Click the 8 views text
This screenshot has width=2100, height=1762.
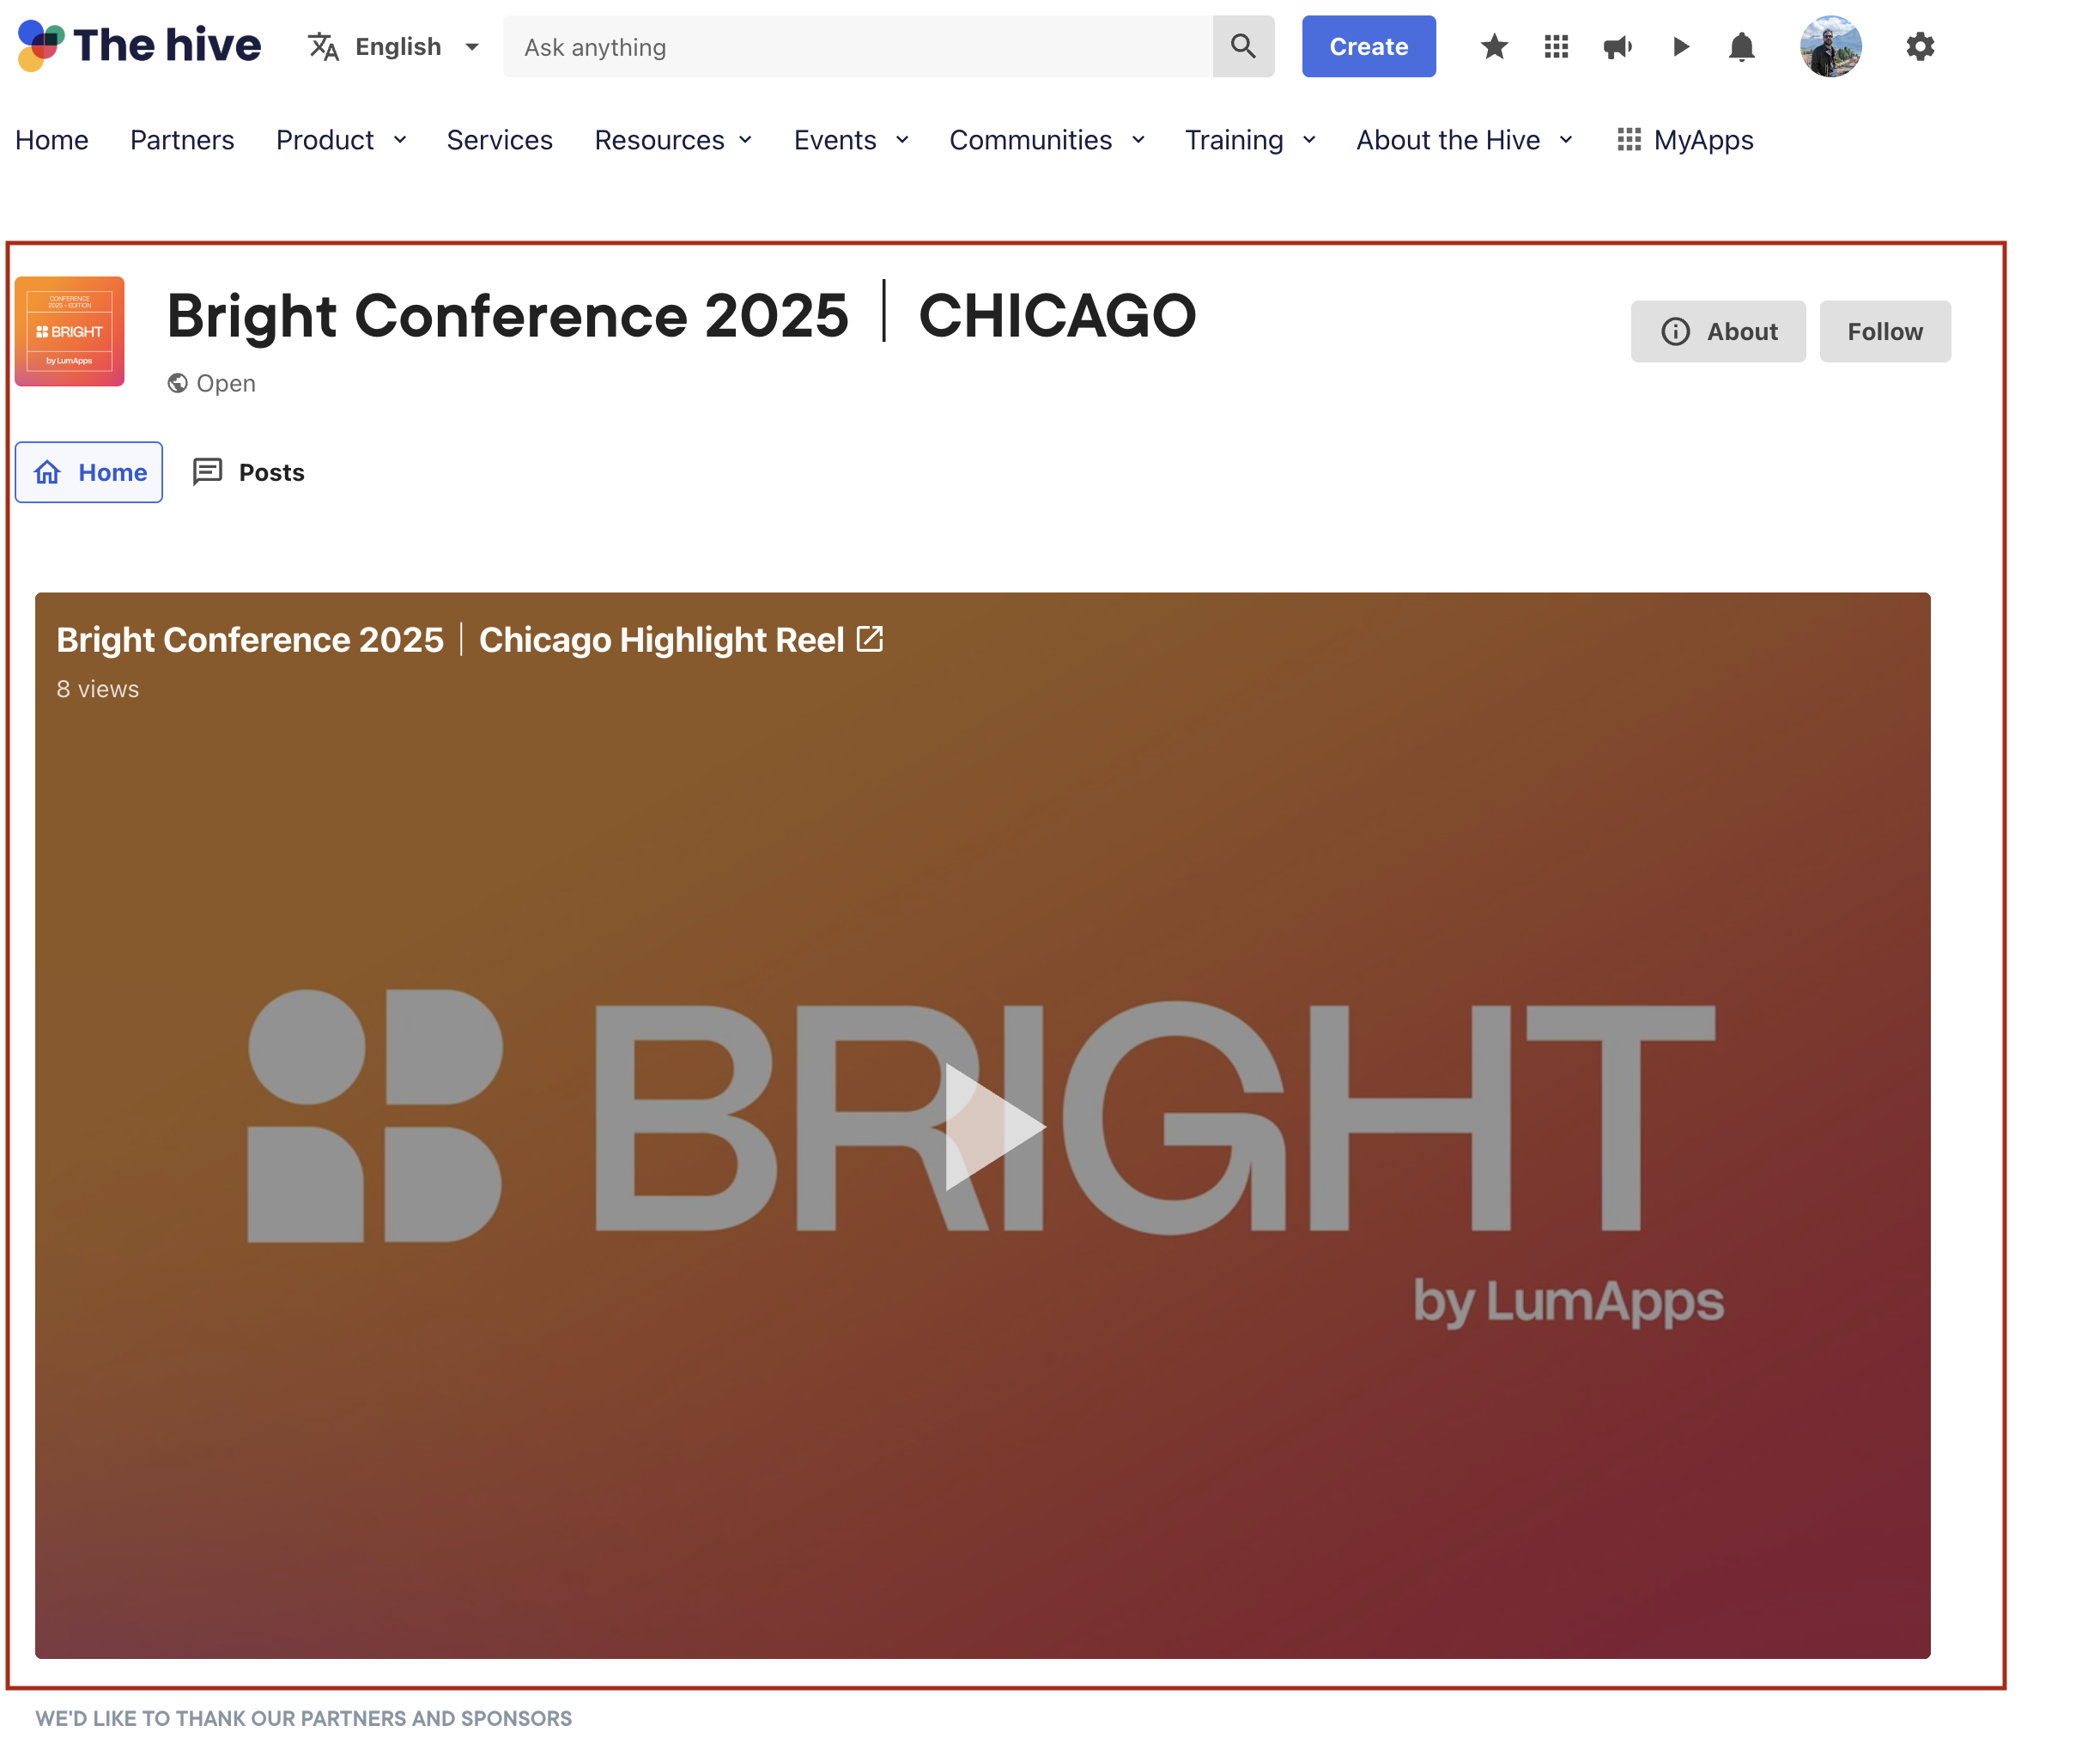[98, 689]
